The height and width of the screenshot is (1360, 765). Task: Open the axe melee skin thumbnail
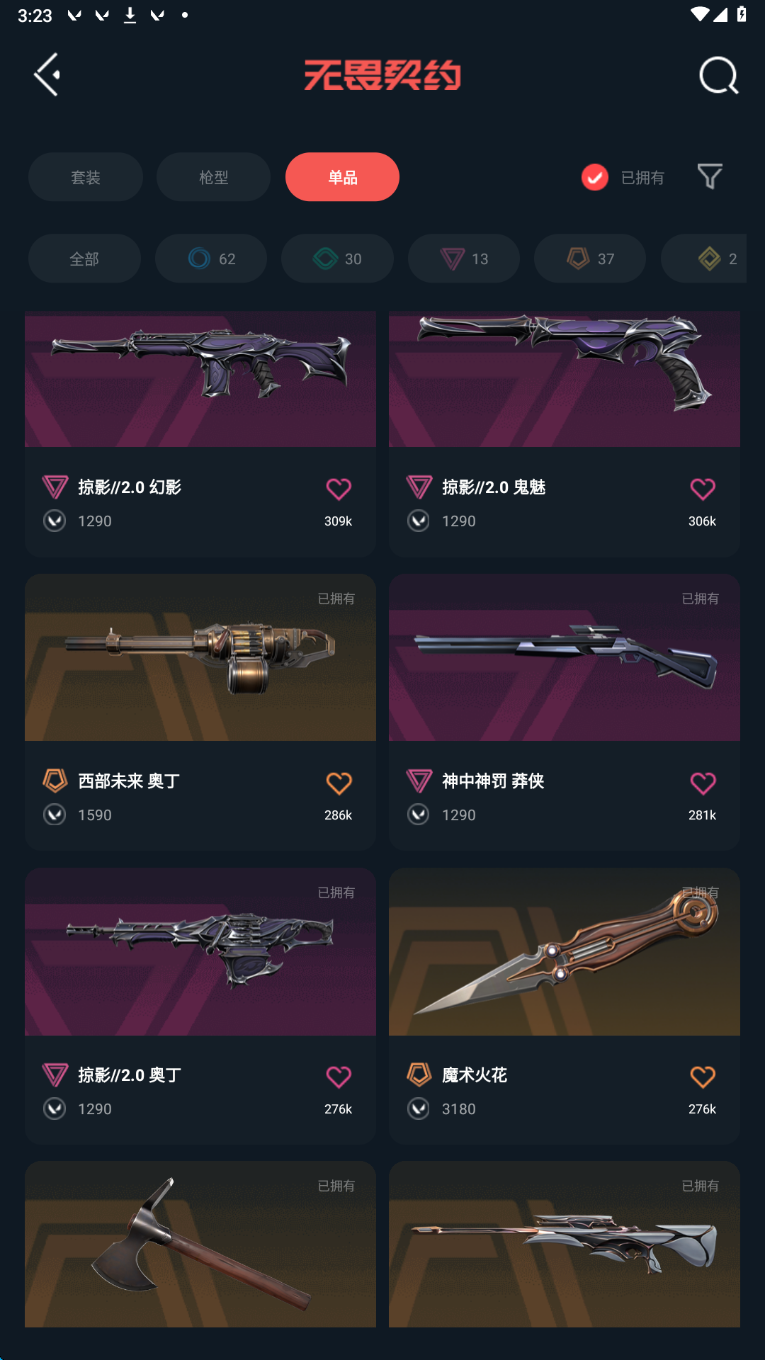click(x=200, y=1244)
